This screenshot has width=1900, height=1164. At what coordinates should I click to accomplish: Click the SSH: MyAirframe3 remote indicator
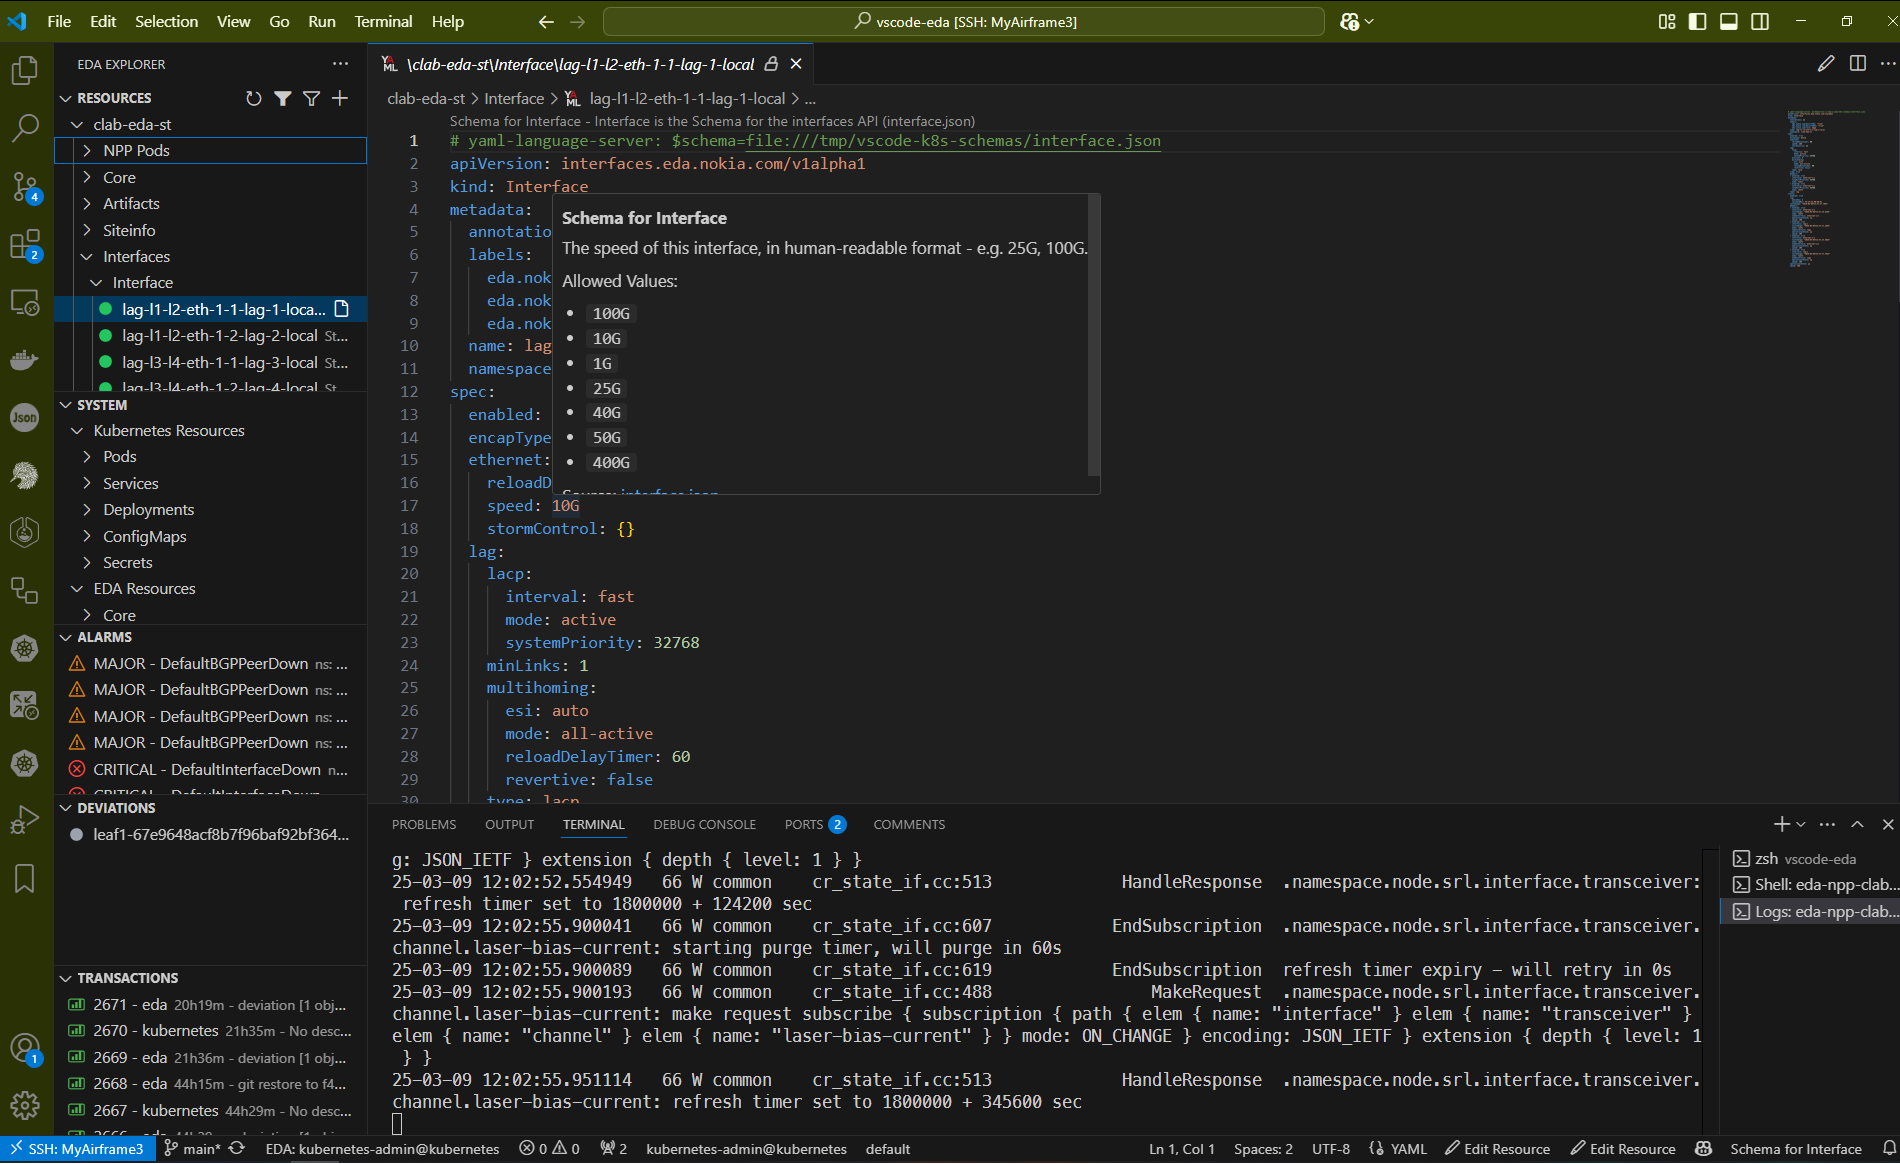point(76,1149)
